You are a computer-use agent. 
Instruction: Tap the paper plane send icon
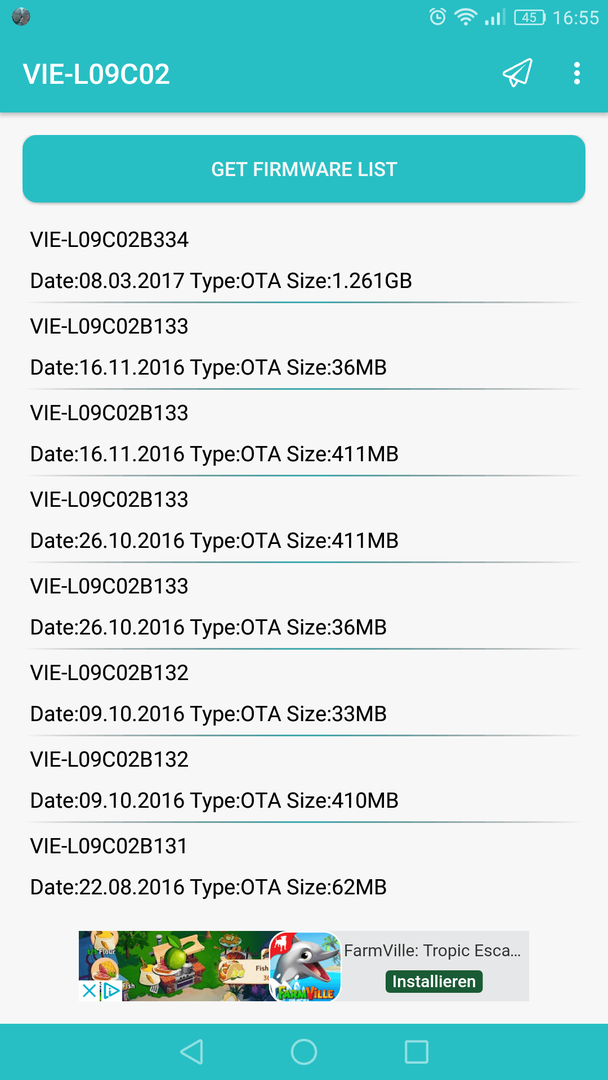click(x=517, y=73)
